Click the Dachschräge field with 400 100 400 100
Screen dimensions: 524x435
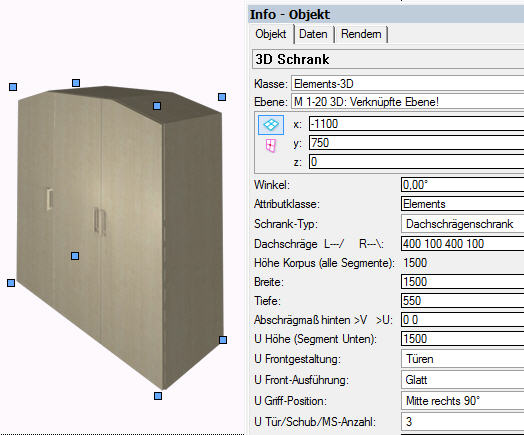[x=463, y=244]
